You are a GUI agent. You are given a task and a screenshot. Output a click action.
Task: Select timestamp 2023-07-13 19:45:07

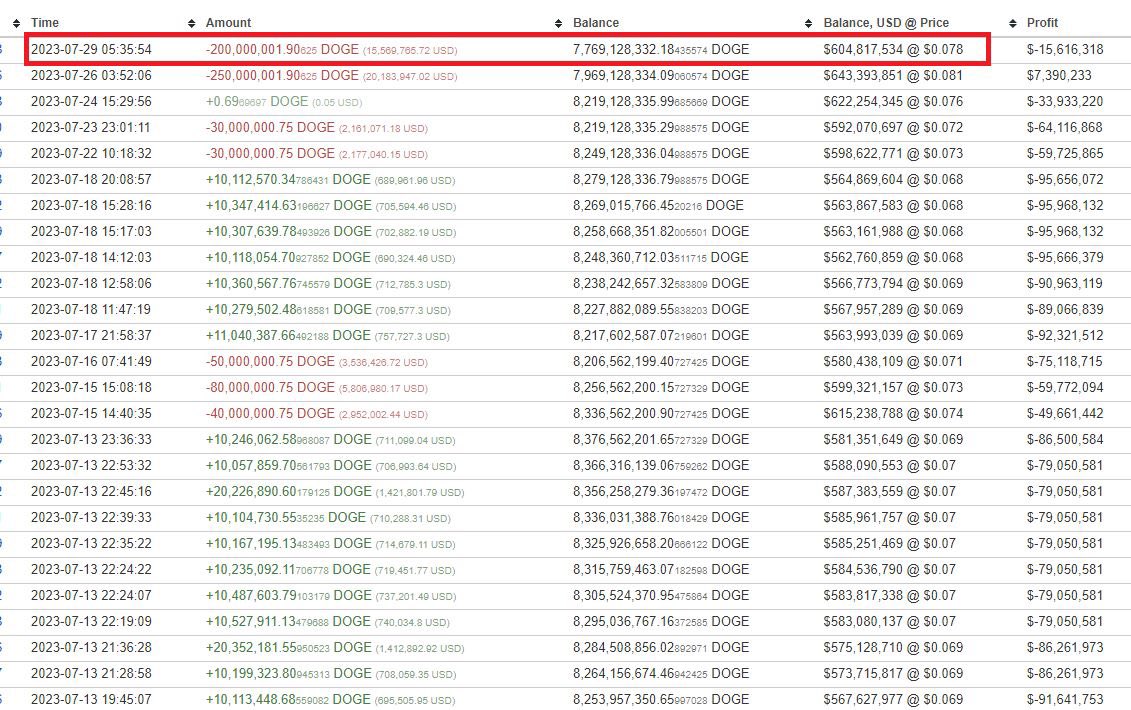coord(92,699)
